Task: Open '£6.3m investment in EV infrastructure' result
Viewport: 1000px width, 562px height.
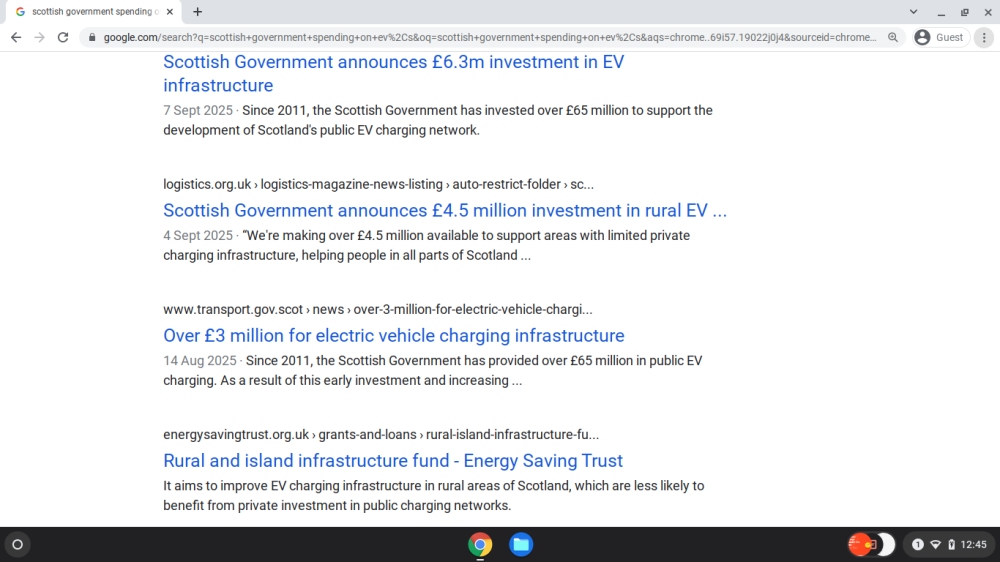Action: coord(393,73)
